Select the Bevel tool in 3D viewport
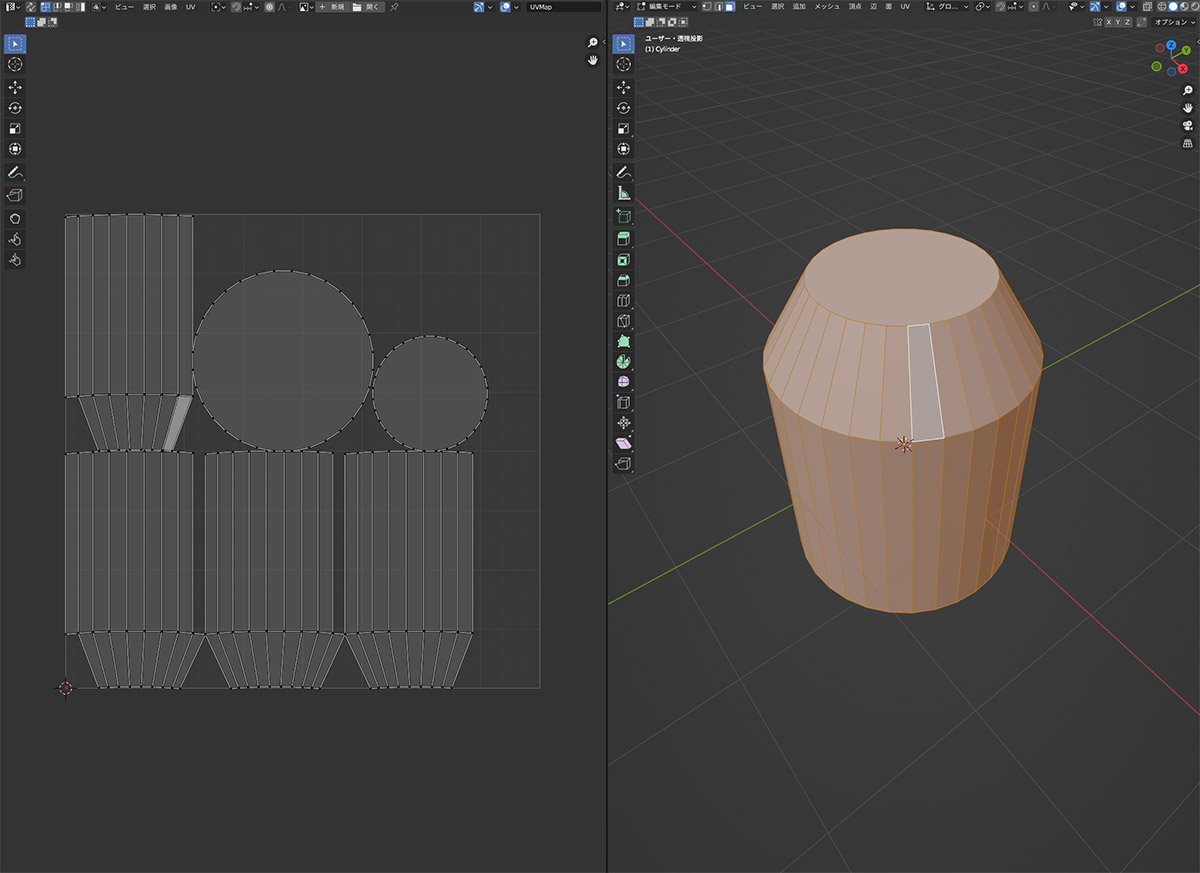The width and height of the screenshot is (1200, 873). click(x=624, y=280)
